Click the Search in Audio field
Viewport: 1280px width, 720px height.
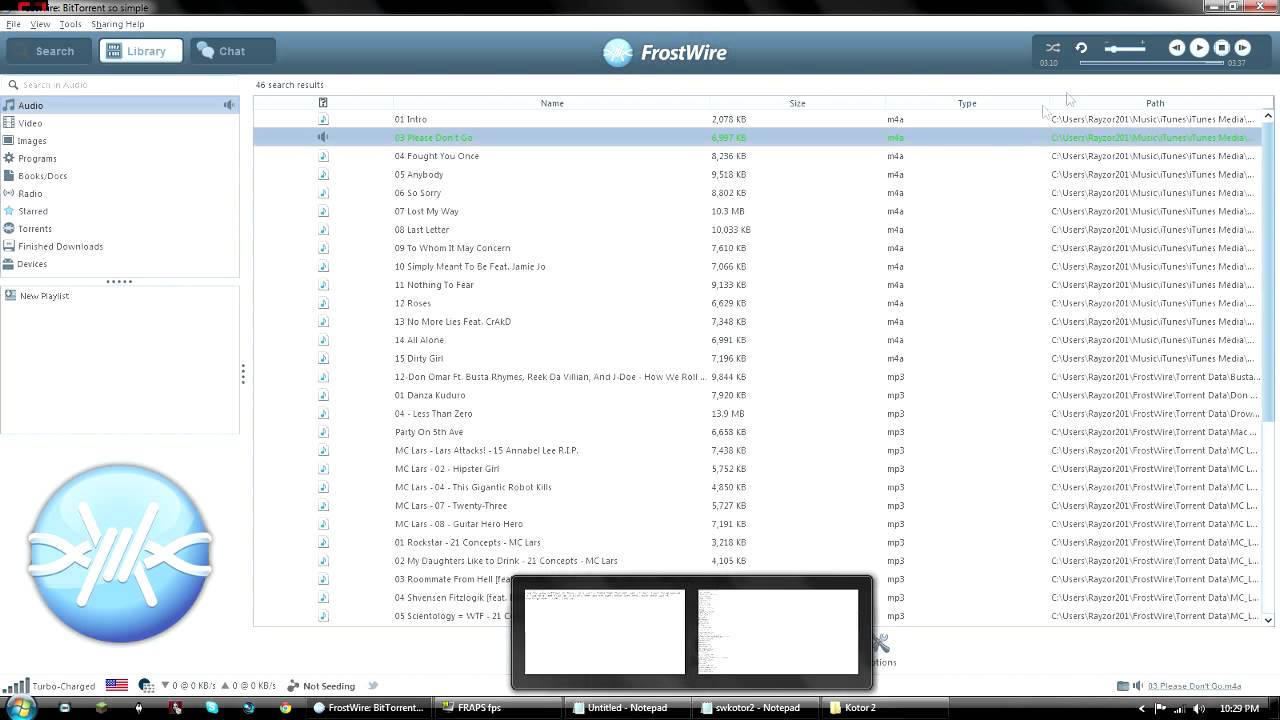tap(120, 85)
